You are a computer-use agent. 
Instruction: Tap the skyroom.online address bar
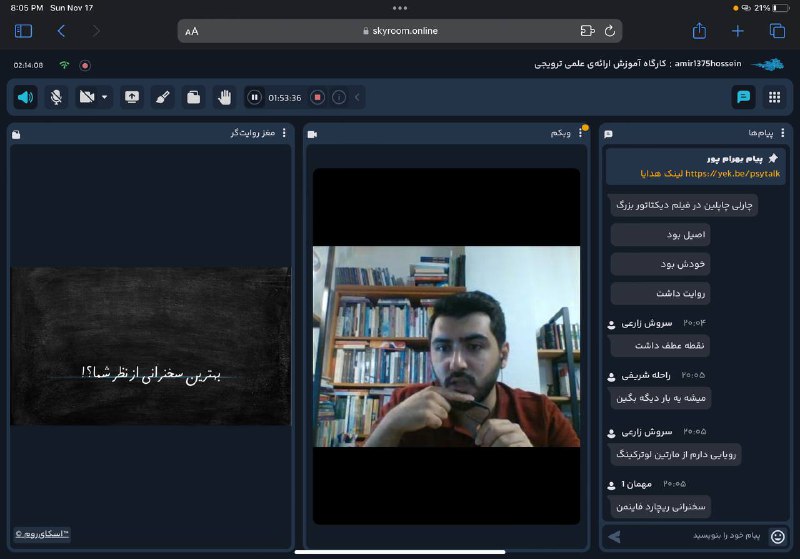point(400,31)
